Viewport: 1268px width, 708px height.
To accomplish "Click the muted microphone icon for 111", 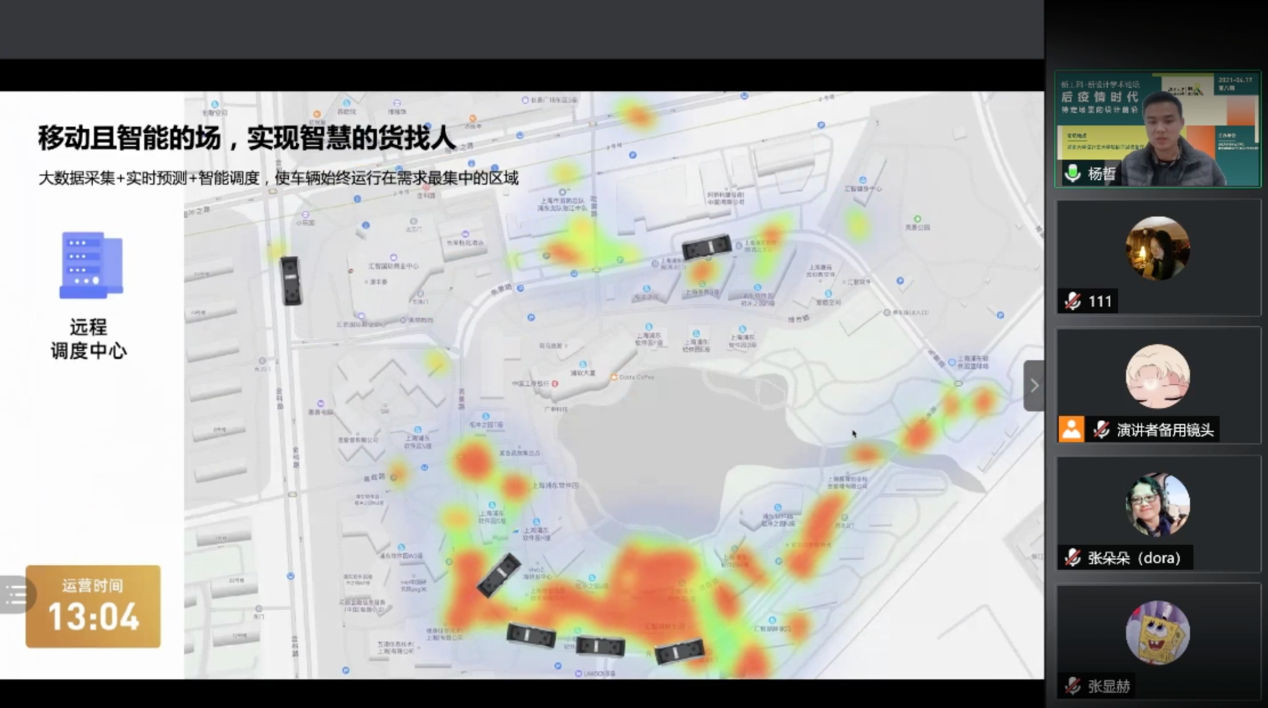I will coord(1073,301).
